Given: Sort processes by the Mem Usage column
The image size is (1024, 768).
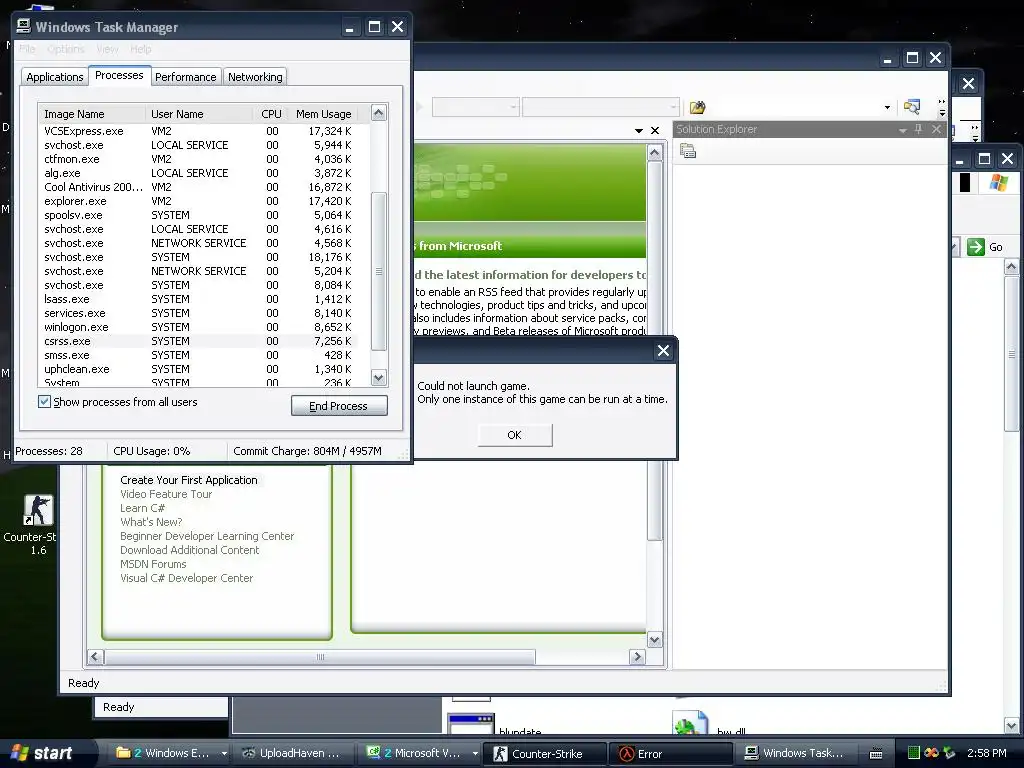Looking at the screenshot, I should 324,114.
